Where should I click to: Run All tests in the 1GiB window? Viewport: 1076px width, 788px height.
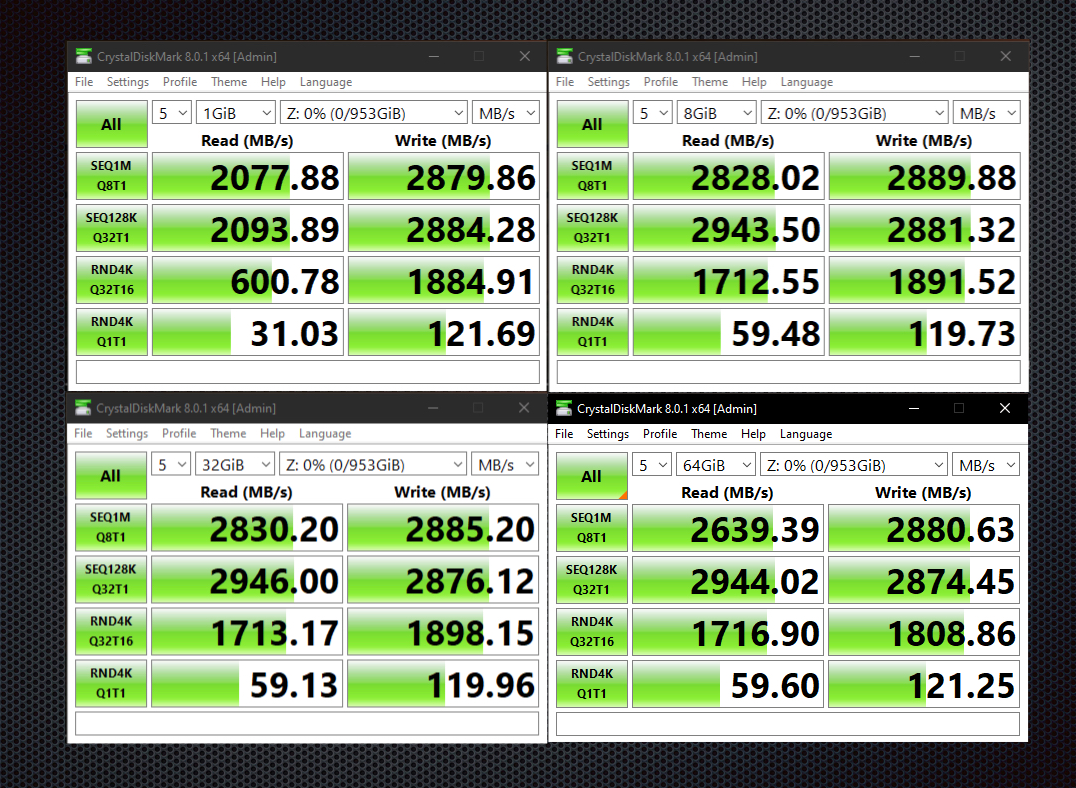click(x=111, y=124)
